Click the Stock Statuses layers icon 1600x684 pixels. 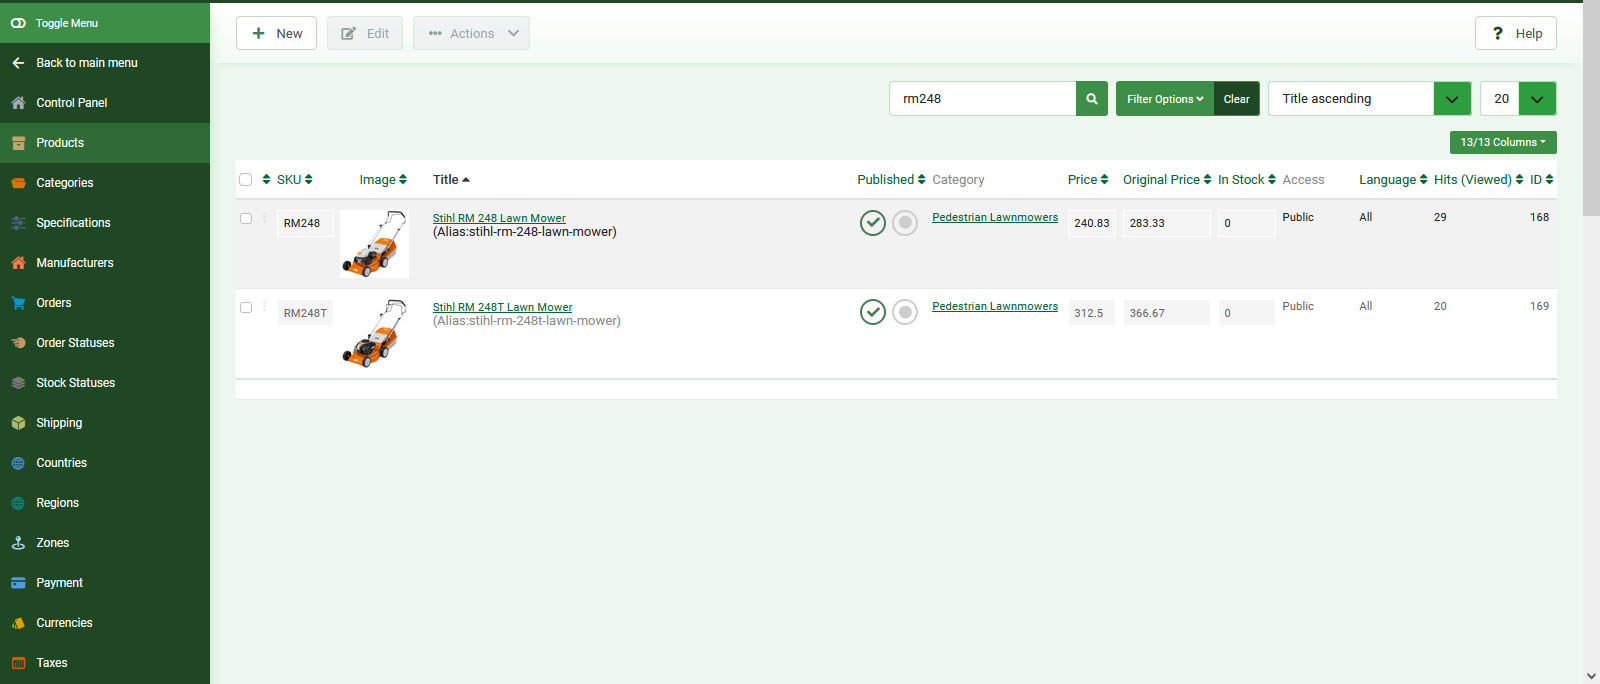pyautogui.click(x=18, y=383)
